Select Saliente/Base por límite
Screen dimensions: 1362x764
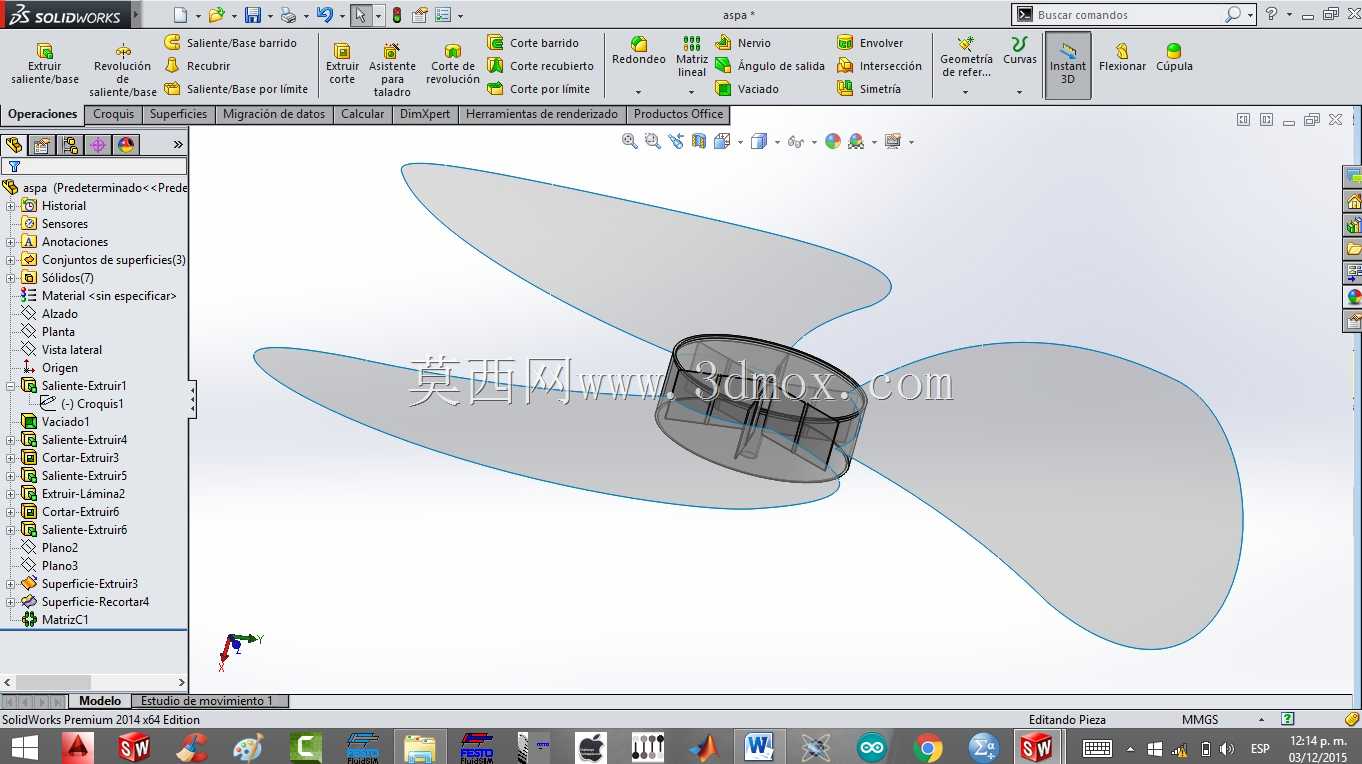236,89
